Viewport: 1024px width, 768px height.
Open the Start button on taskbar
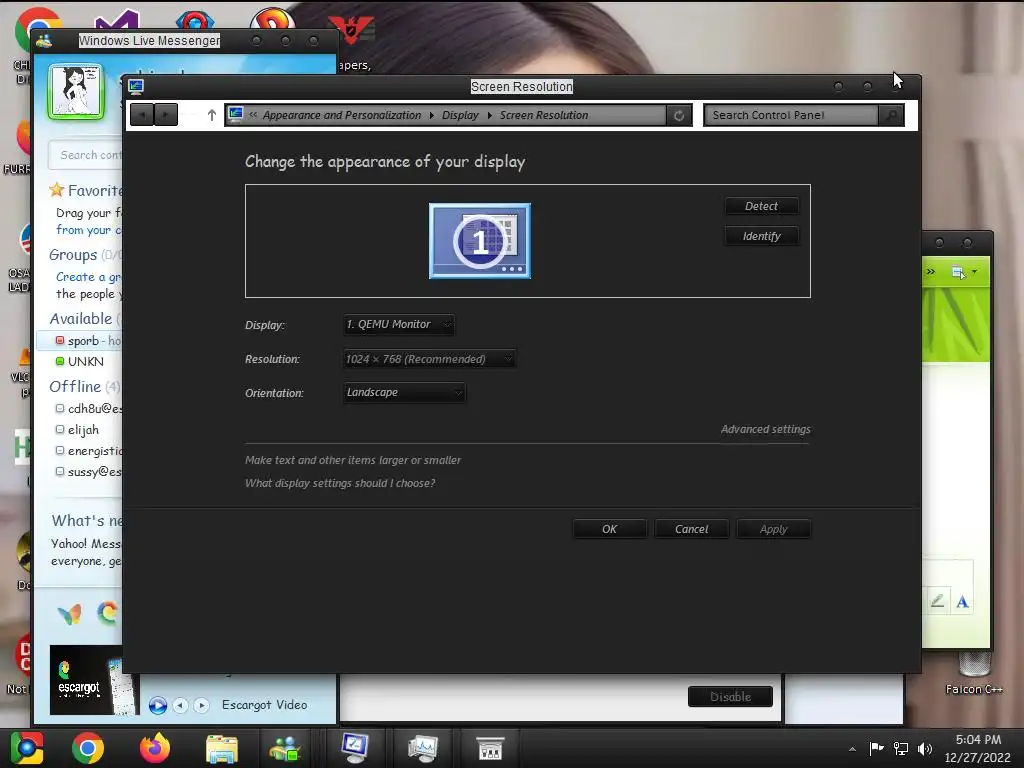coord(27,748)
